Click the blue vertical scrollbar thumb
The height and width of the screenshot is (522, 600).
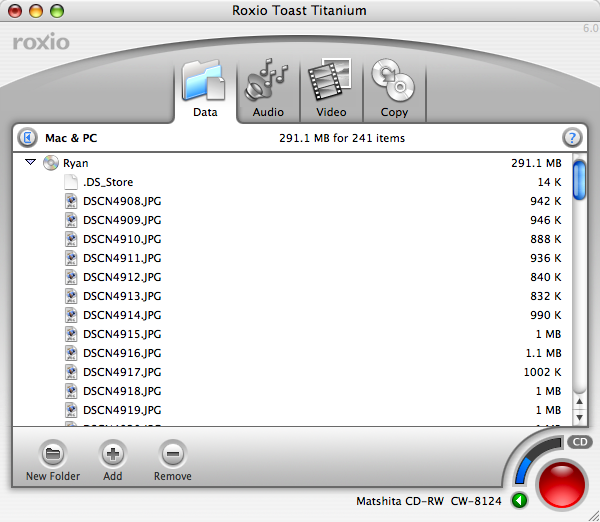[579, 180]
